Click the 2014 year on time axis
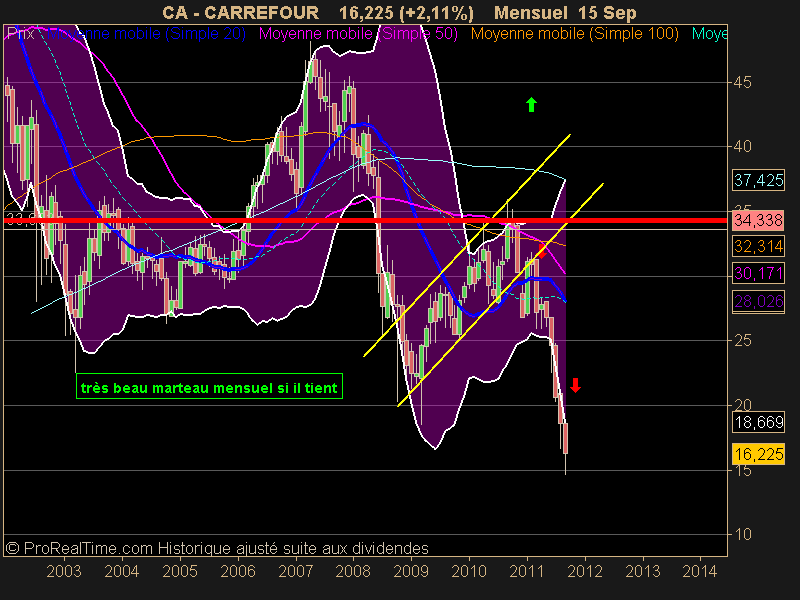This screenshot has height=600, width=800. (700, 571)
